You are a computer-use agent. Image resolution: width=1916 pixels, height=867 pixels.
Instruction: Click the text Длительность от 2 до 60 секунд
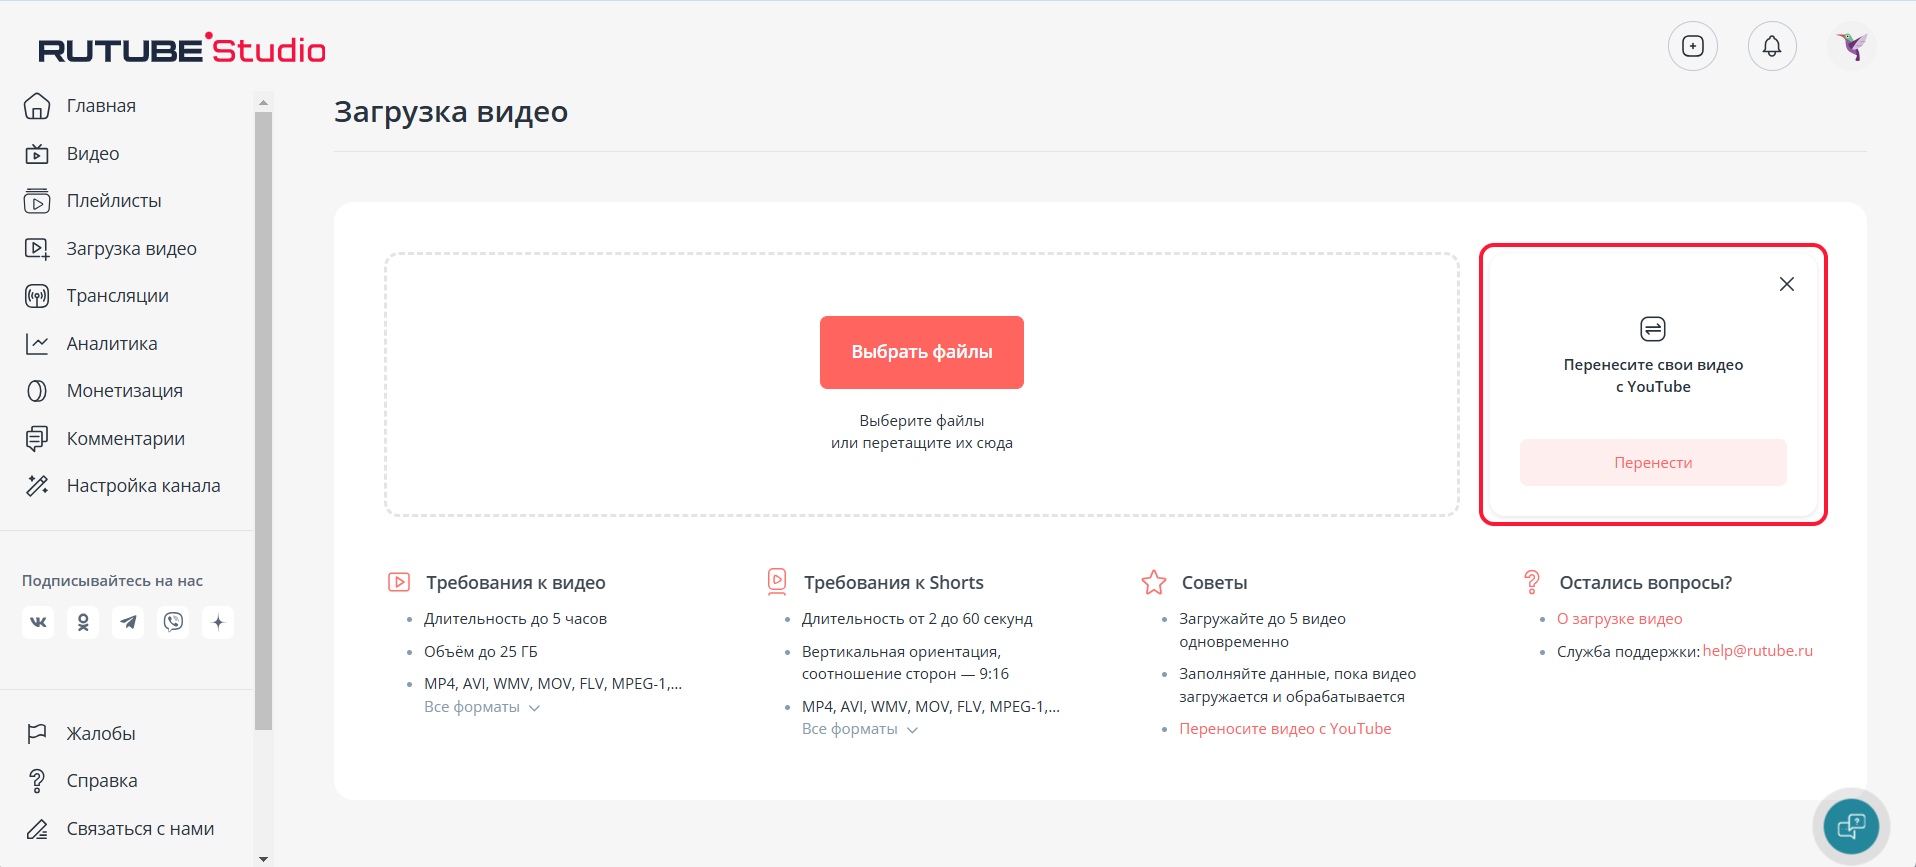coord(917,619)
